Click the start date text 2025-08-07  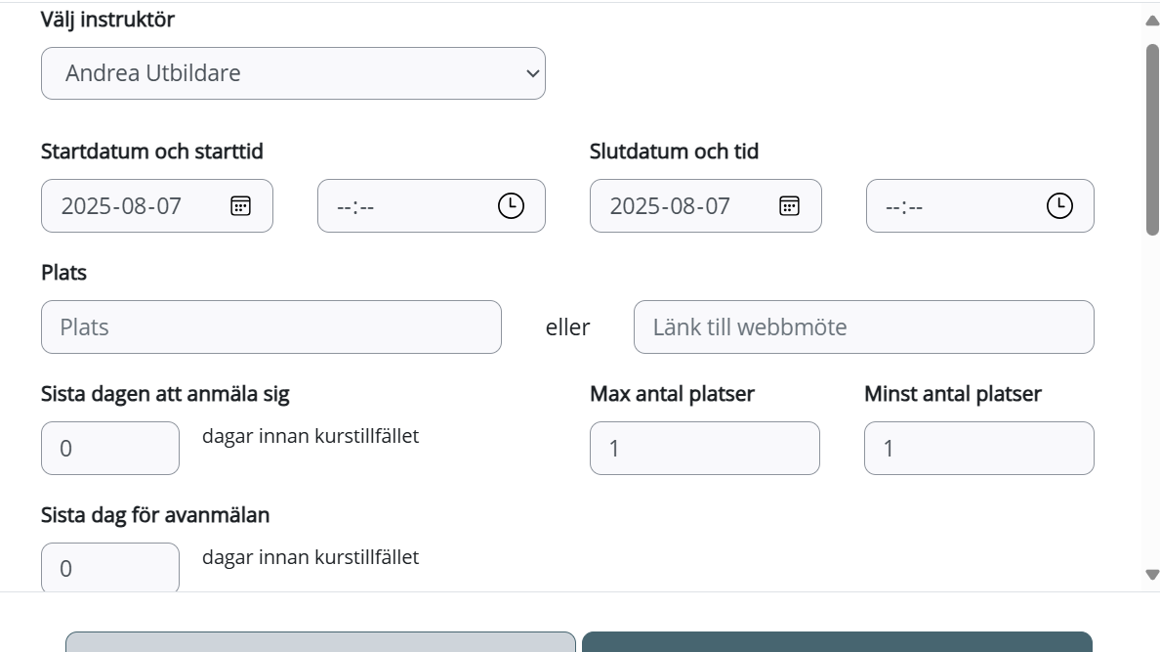tap(122, 207)
